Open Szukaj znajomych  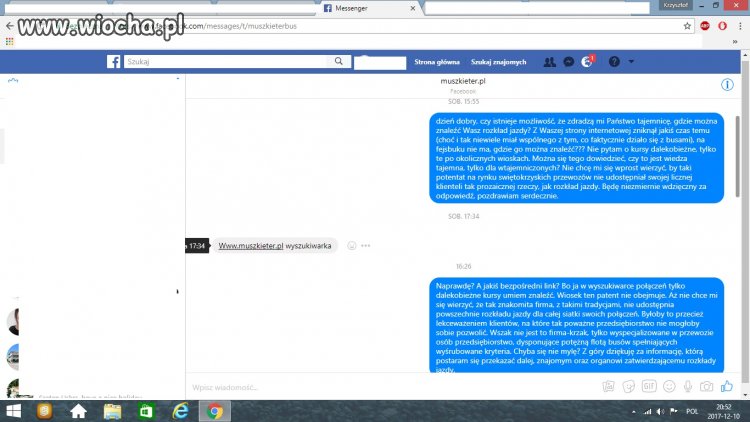pos(498,62)
